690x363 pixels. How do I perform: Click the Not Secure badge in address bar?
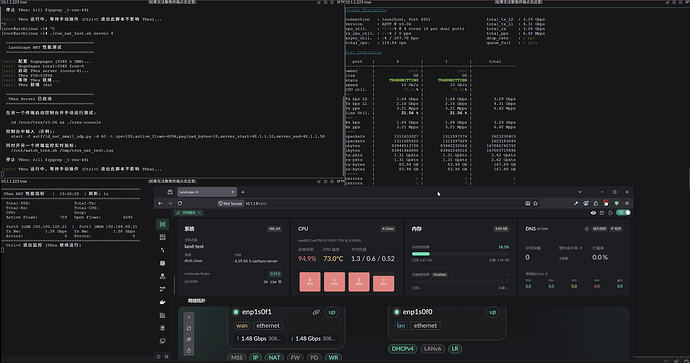coord(231,203)
